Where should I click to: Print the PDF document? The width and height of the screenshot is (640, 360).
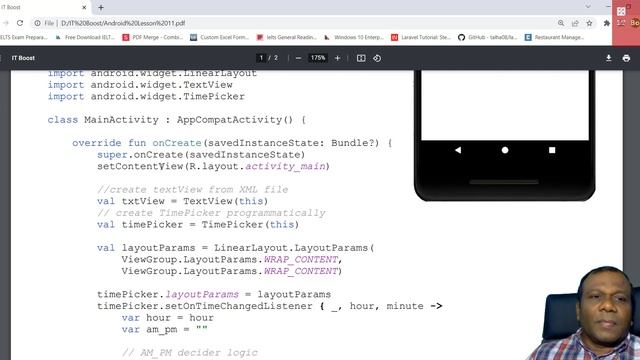pyautogui.click(x=626, y=58)
